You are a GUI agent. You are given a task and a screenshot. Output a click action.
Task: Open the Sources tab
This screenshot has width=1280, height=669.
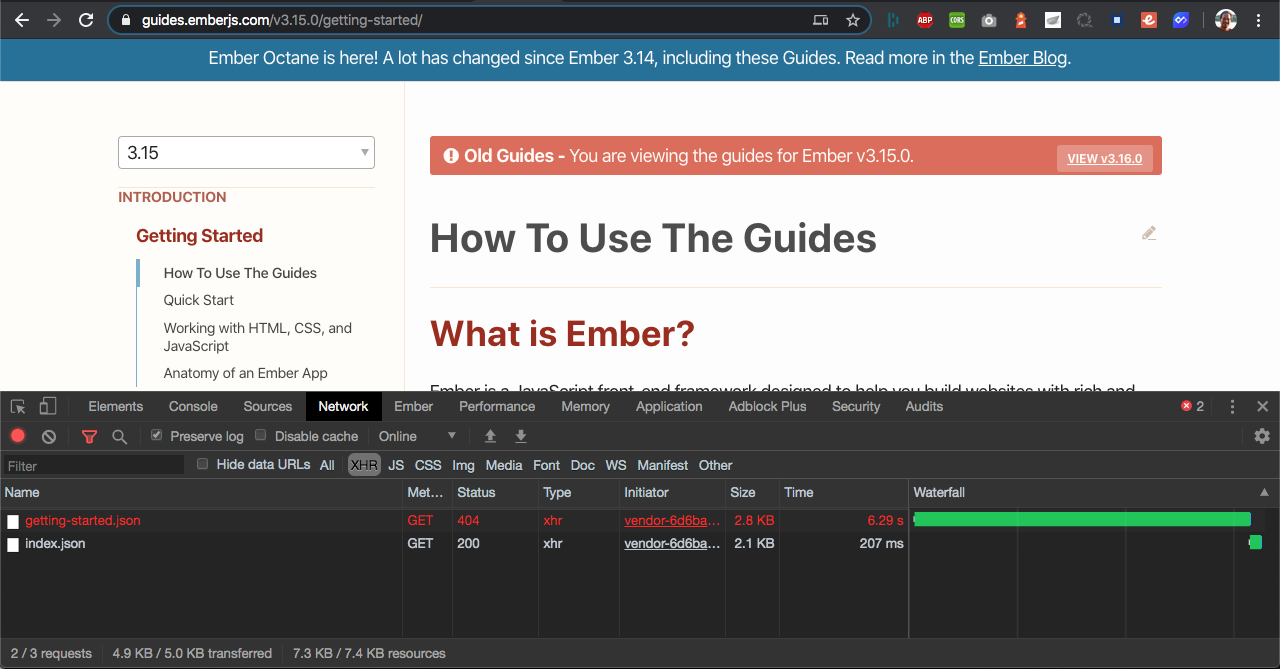pos(268,406)
